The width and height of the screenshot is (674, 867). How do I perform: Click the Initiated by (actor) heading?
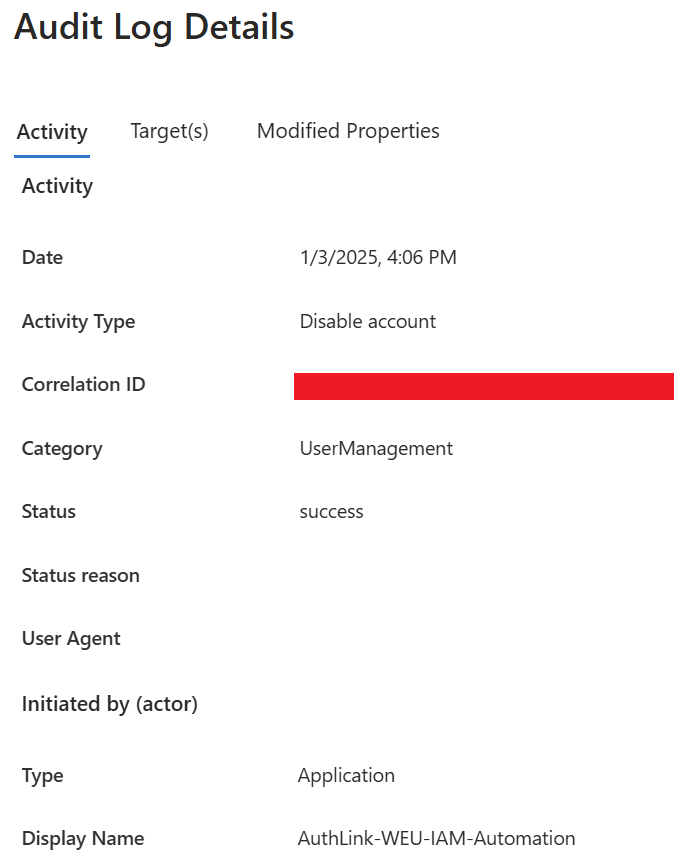pyautogui.click(x=110, y=705)
